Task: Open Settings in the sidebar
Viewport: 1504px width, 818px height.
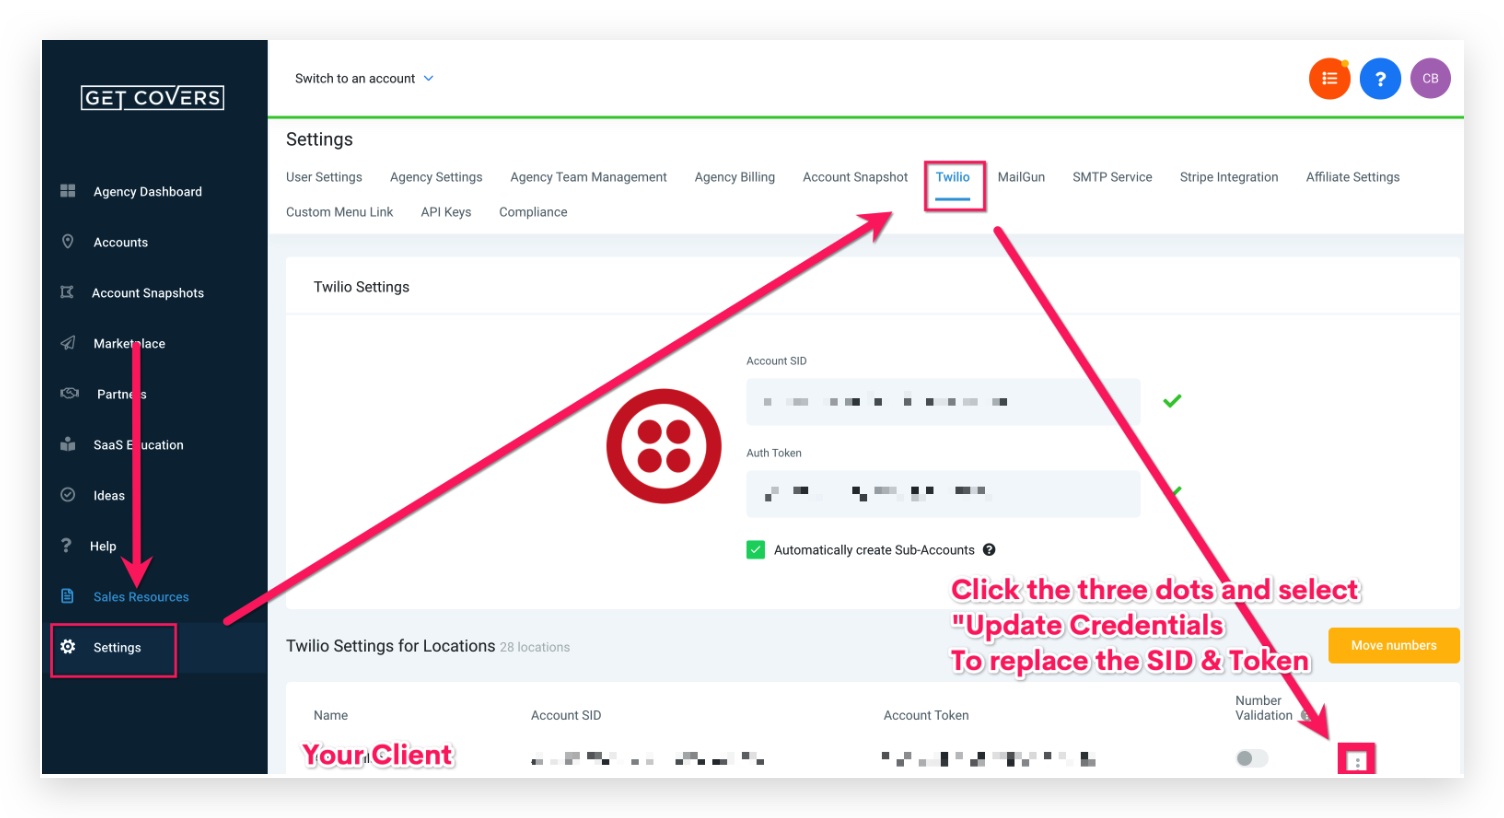Action: pos(117,647)
